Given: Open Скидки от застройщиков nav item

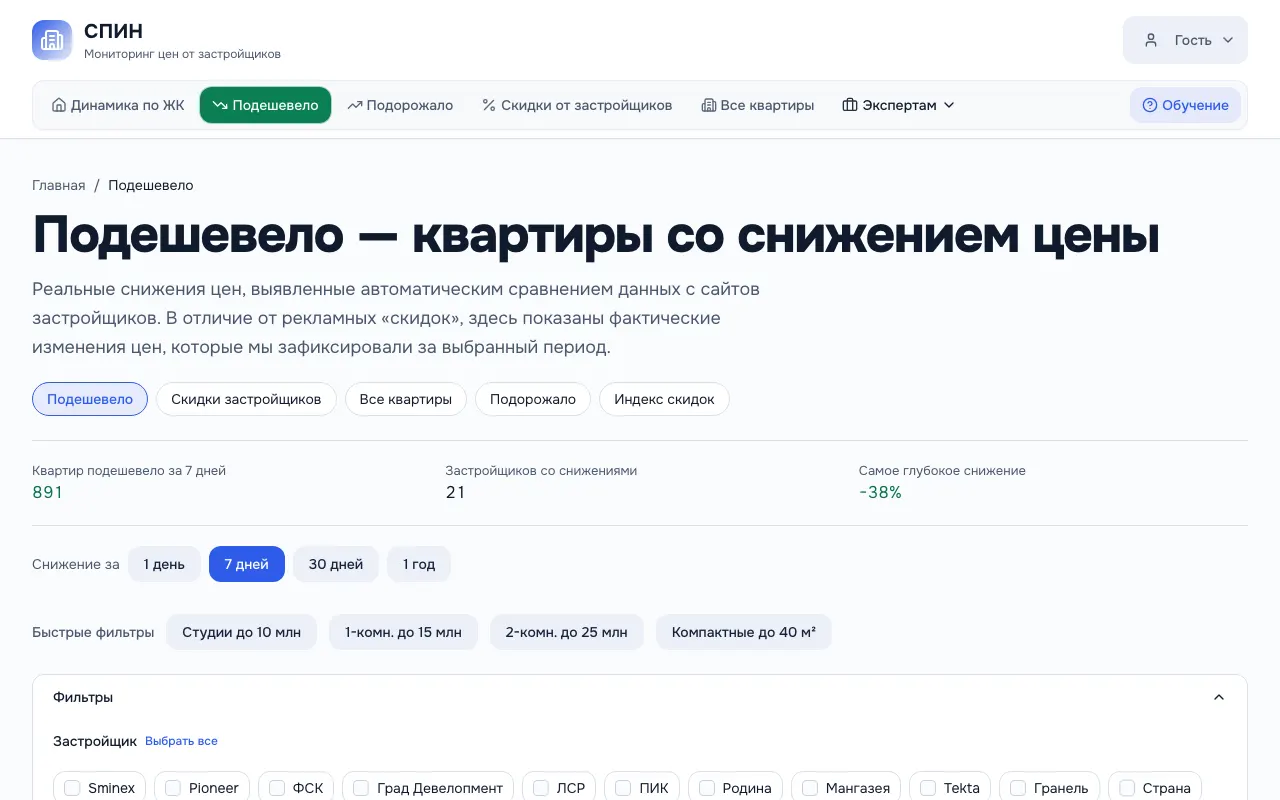Looking at the screenshot, I should [577, 105].
